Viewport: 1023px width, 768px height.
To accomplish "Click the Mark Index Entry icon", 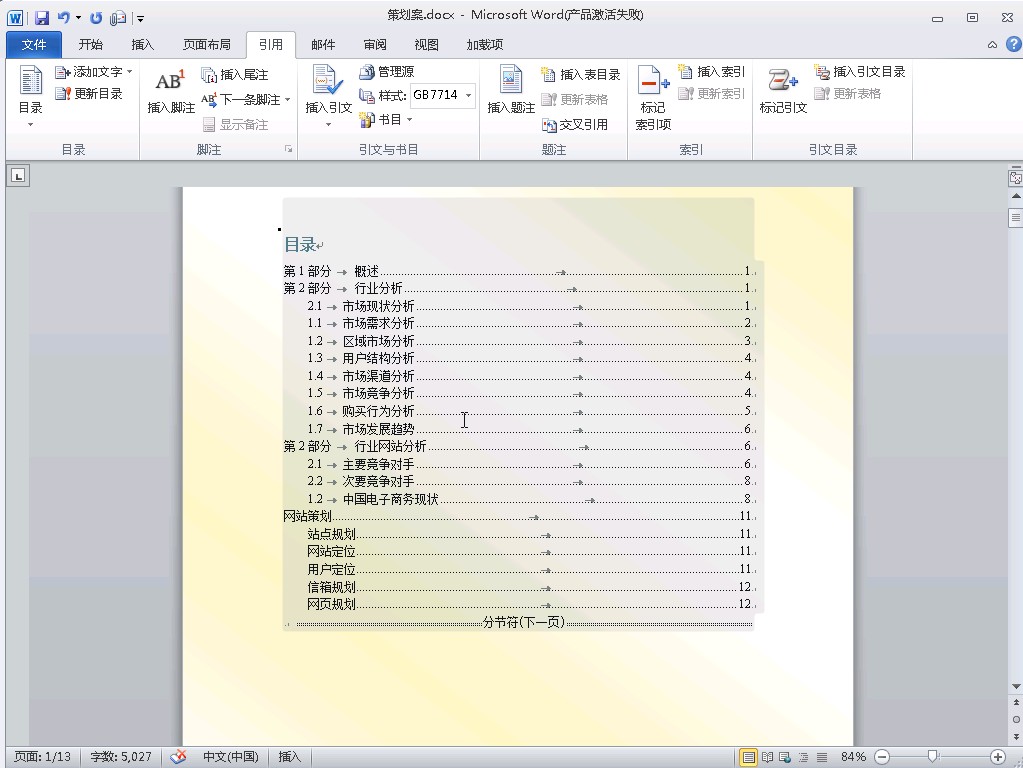I will pyautogui.click(x=653, y=82).
